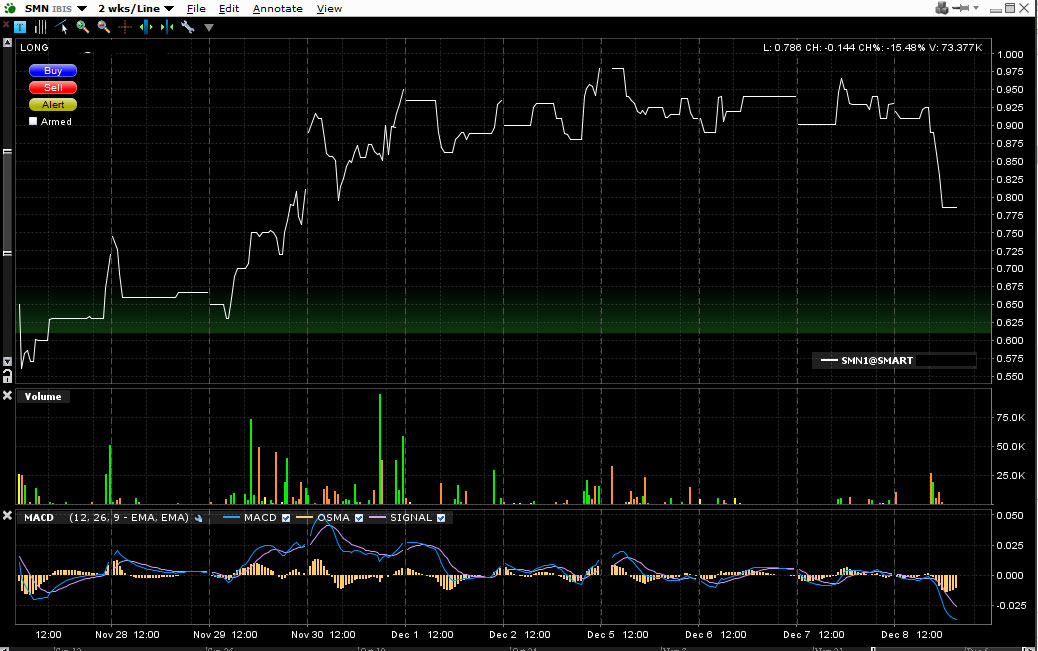Activate the orange crosshair tool

124,27
